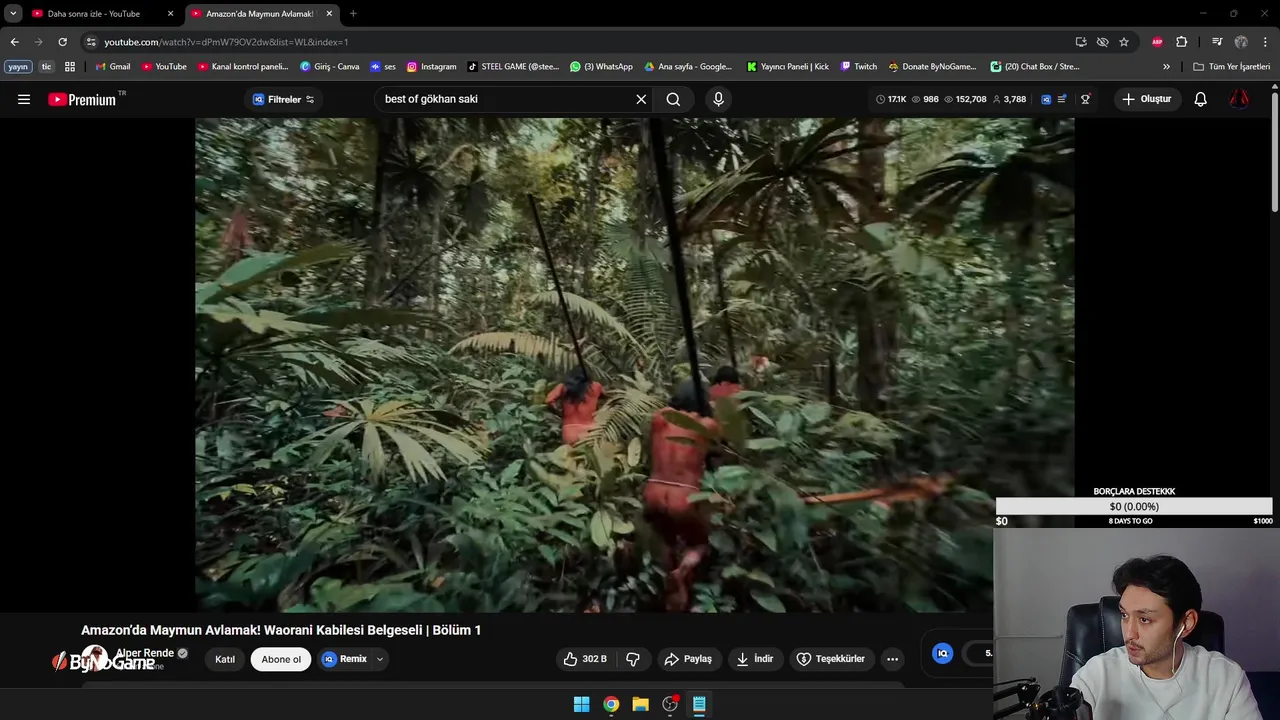Click the 152,708 vidIQ stat
Screen dimensions: 1280x720
[x=964, y=99]
